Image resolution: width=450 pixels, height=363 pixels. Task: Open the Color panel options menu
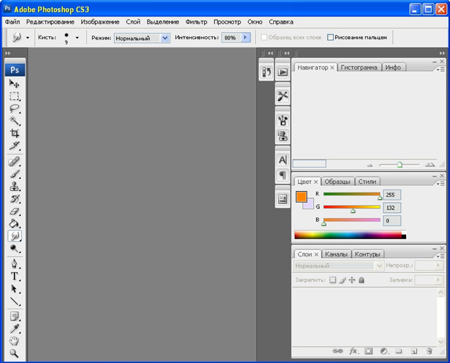pyautogui.click(x=440, y=184)
